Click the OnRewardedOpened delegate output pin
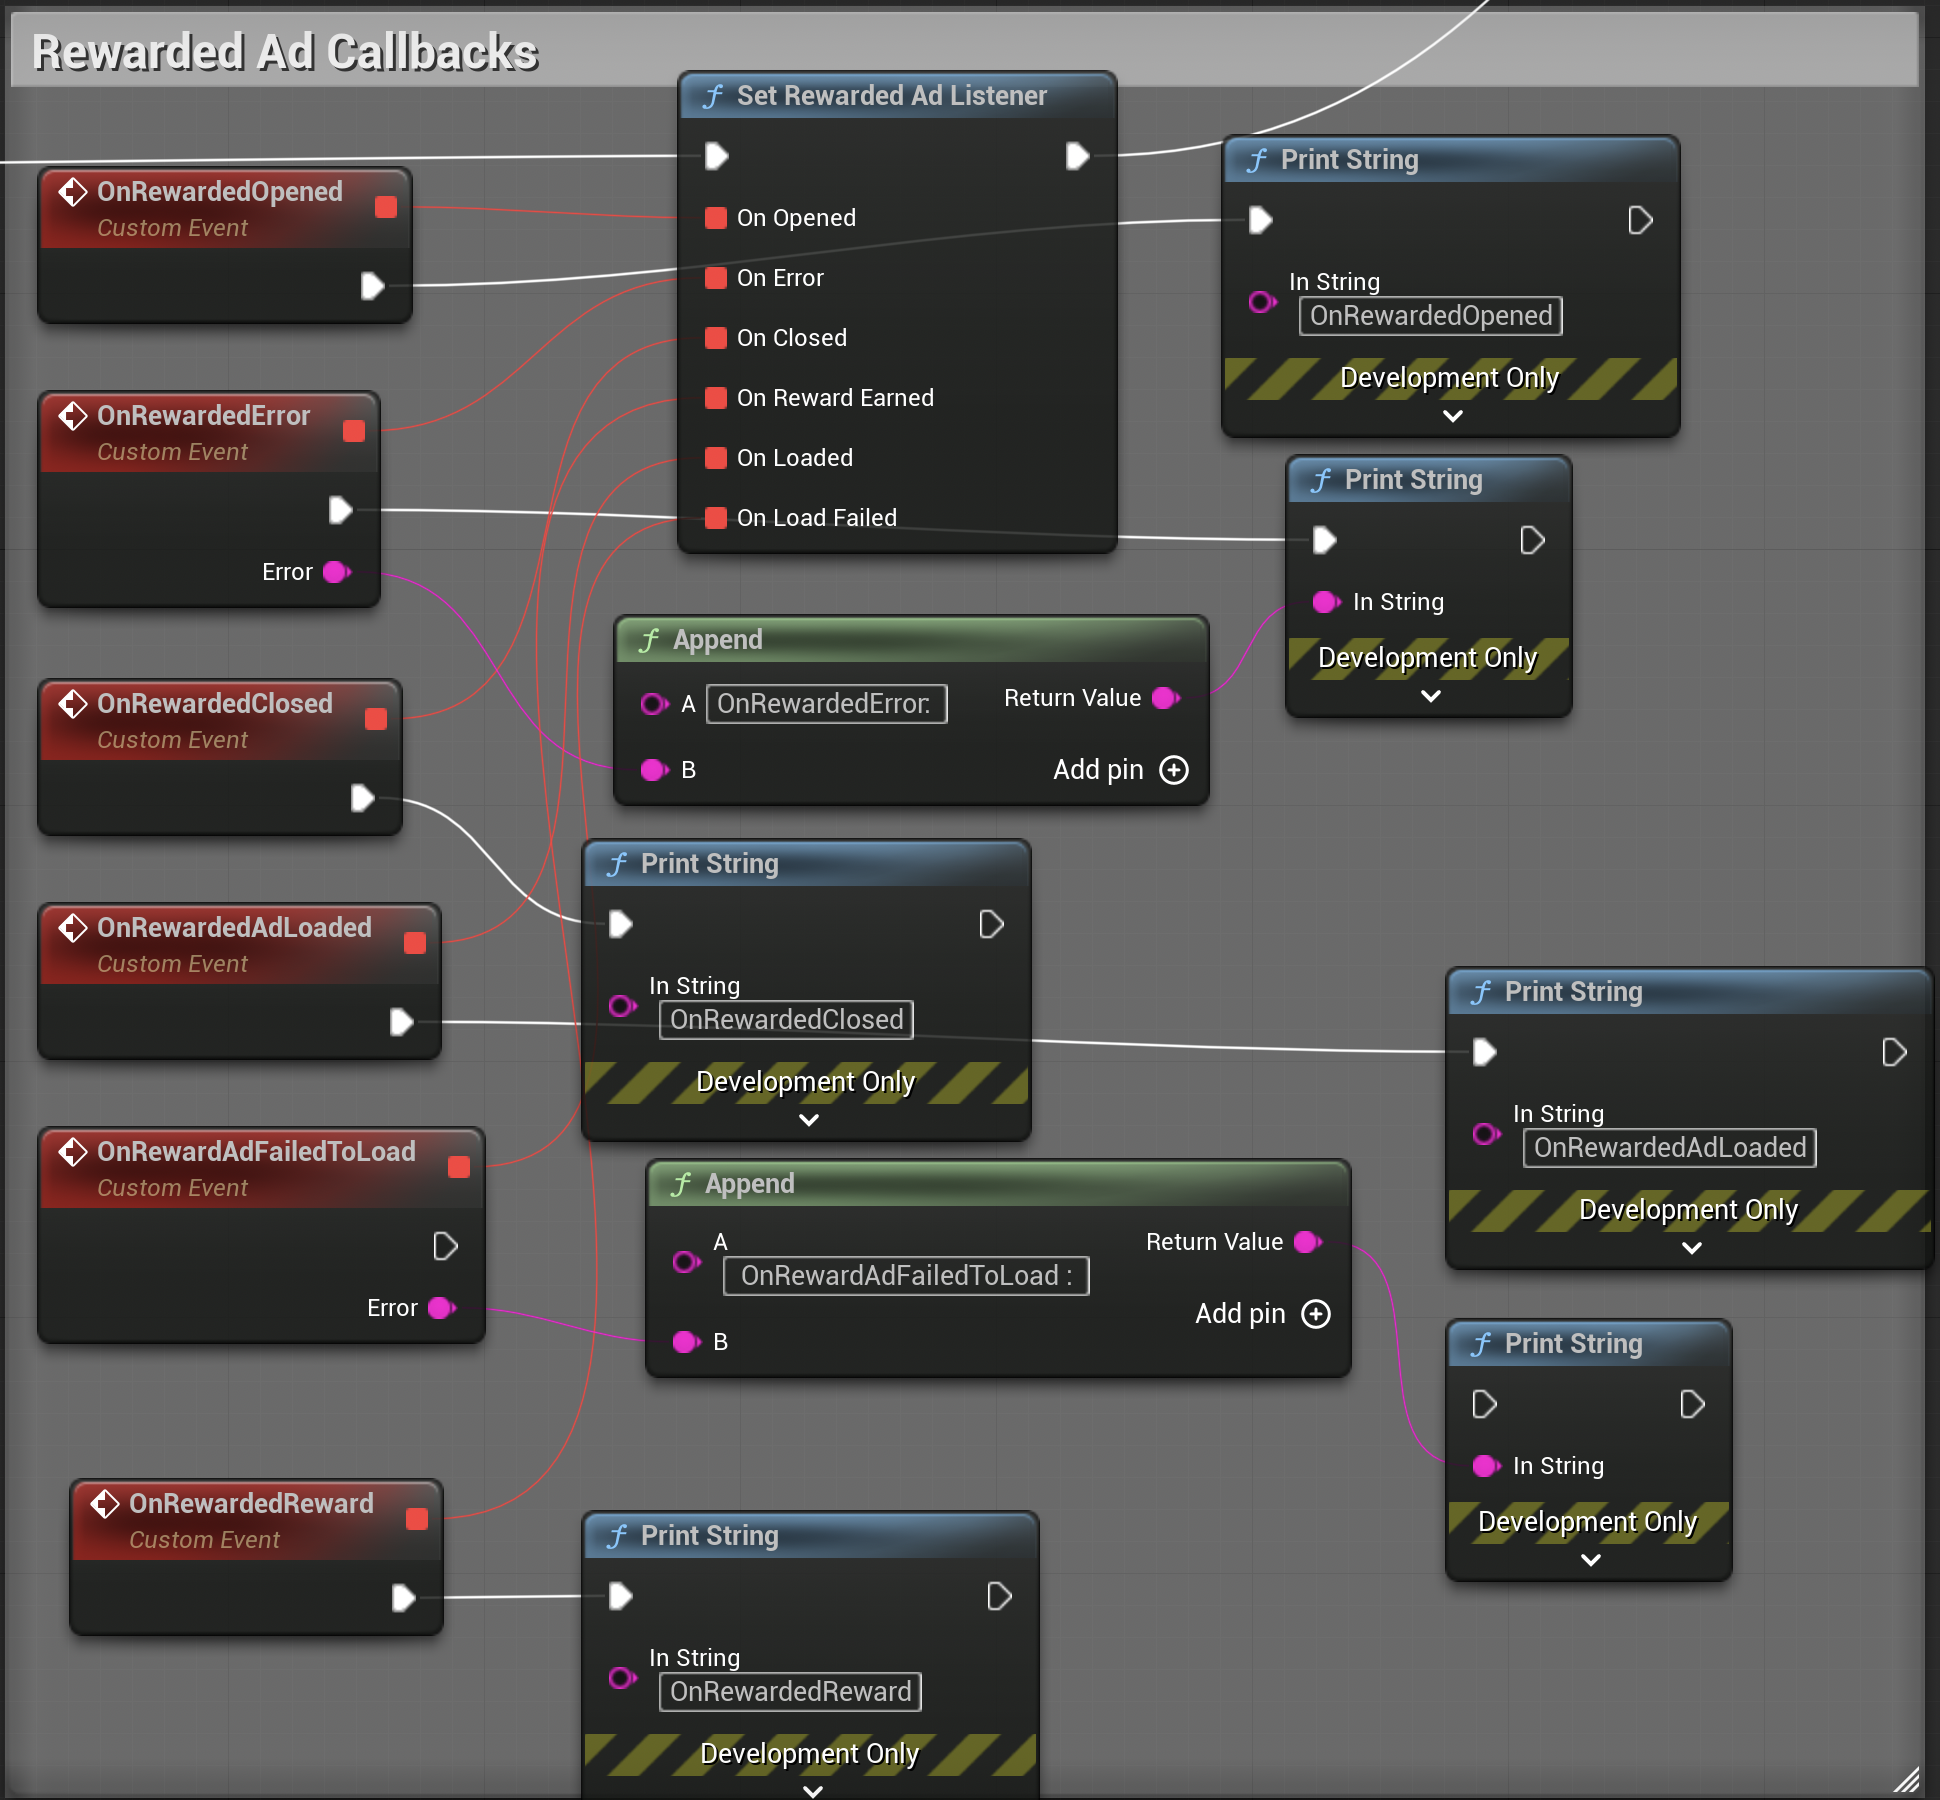Image resolution: width=1940 pixels, height=1800 pixels. pyautogui.click(x=386, y=207)
